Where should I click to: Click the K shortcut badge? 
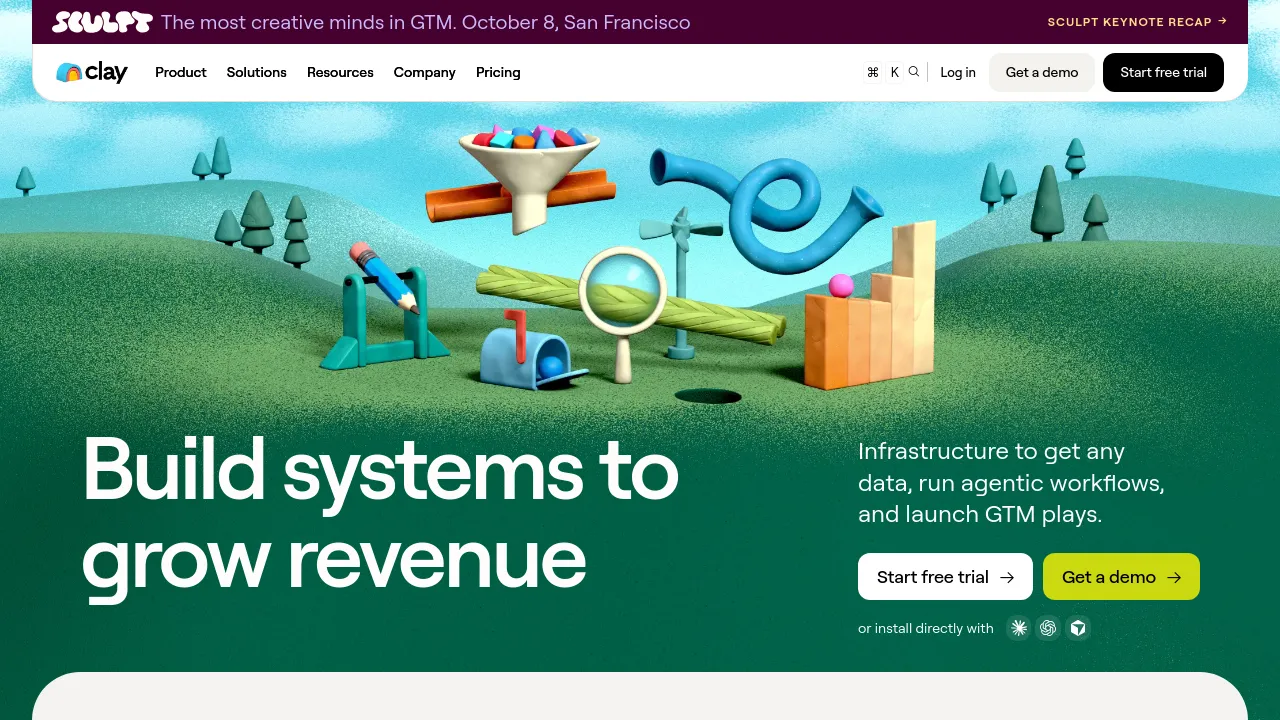click(x=895, y=72)
